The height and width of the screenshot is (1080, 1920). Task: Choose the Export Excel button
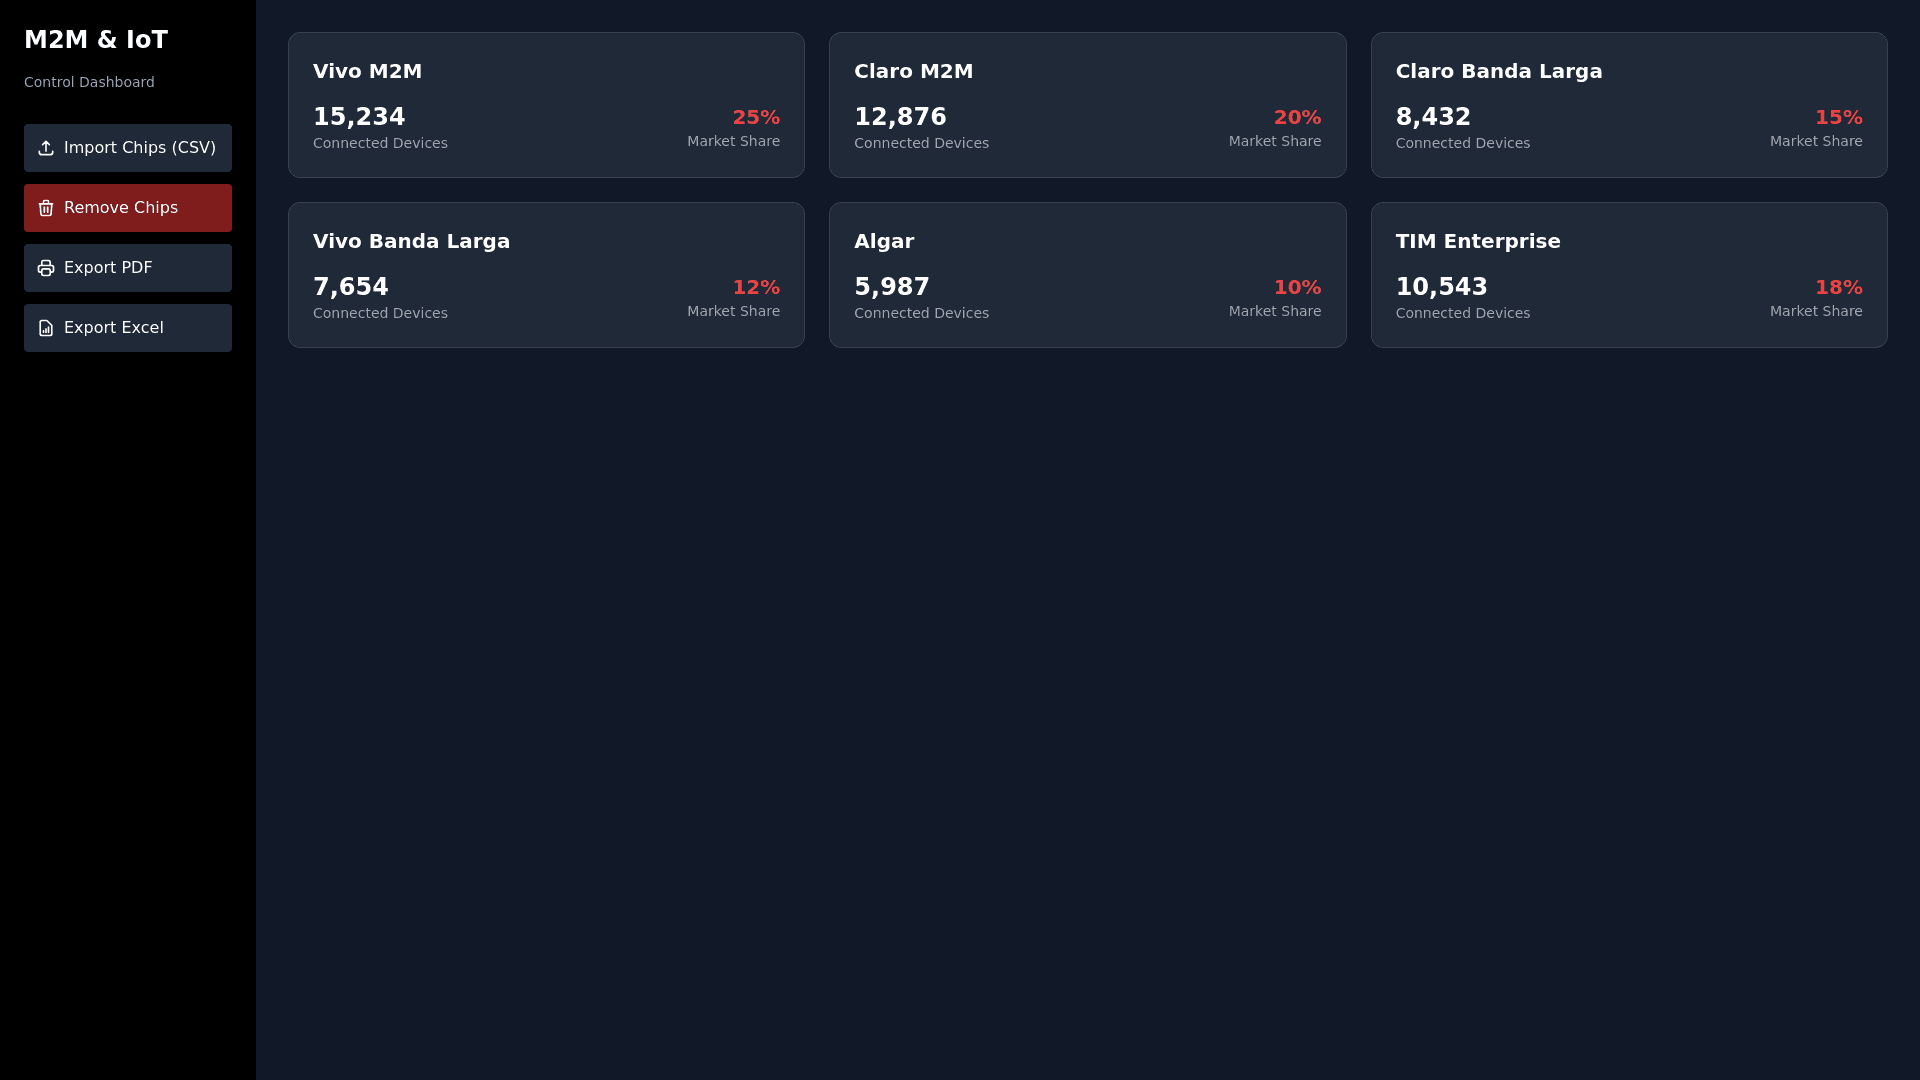[128, 328]
